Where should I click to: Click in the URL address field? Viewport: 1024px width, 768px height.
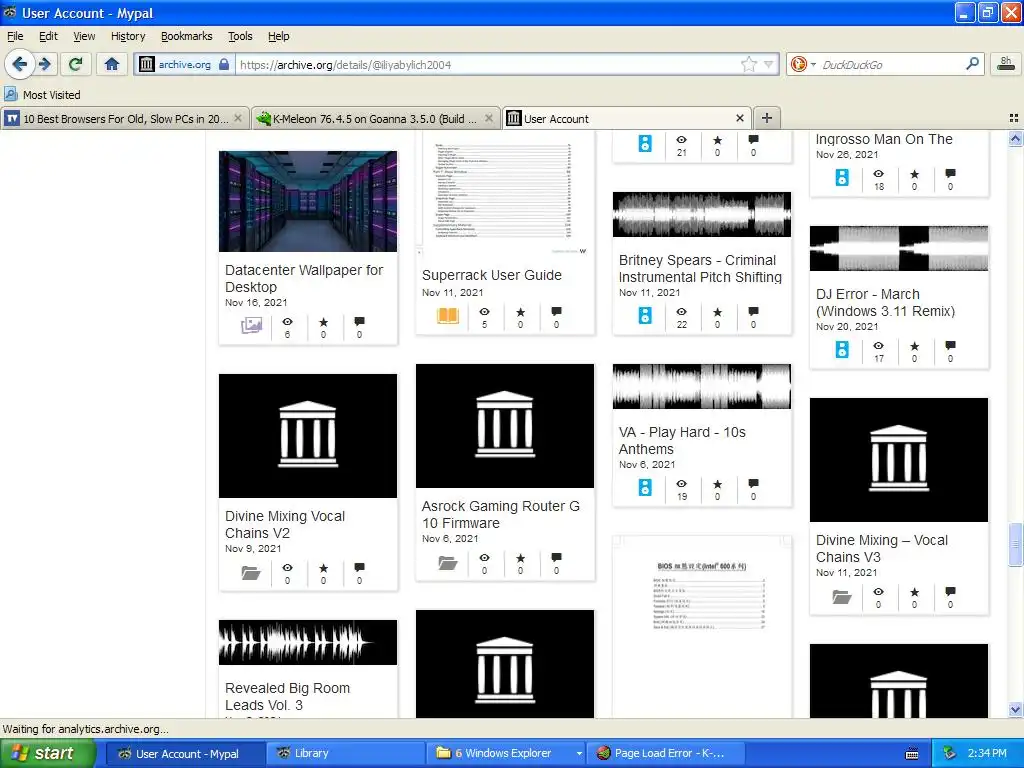point(487,64)
